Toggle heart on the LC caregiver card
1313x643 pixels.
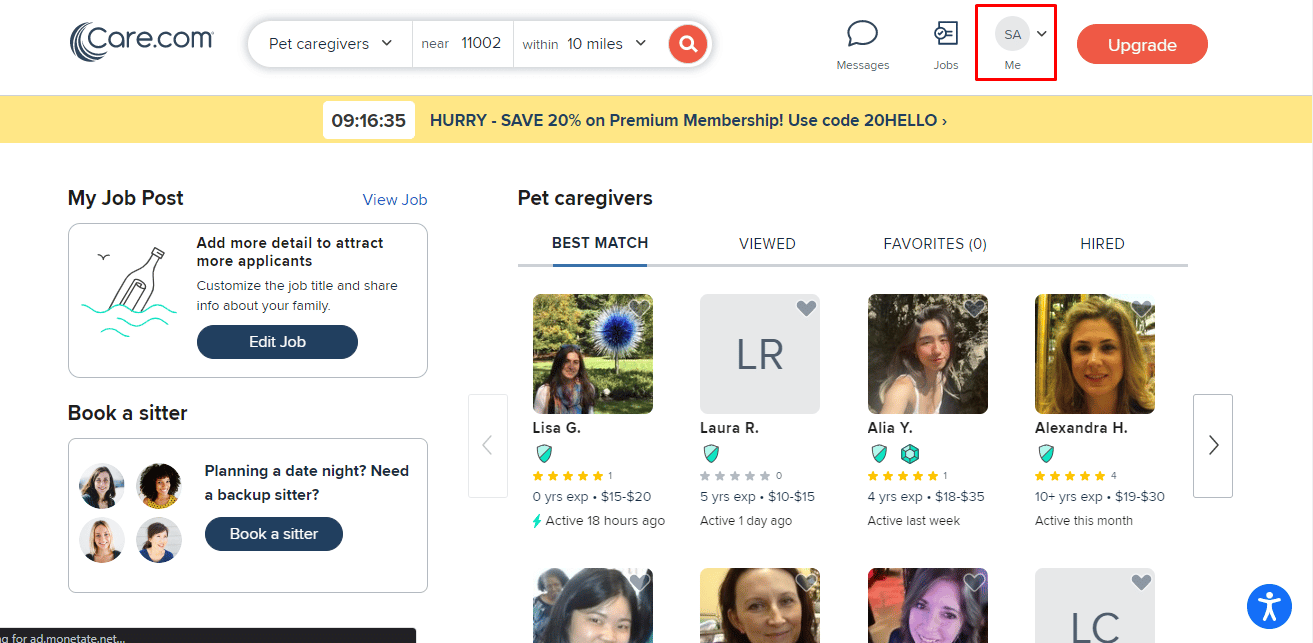1141,582
